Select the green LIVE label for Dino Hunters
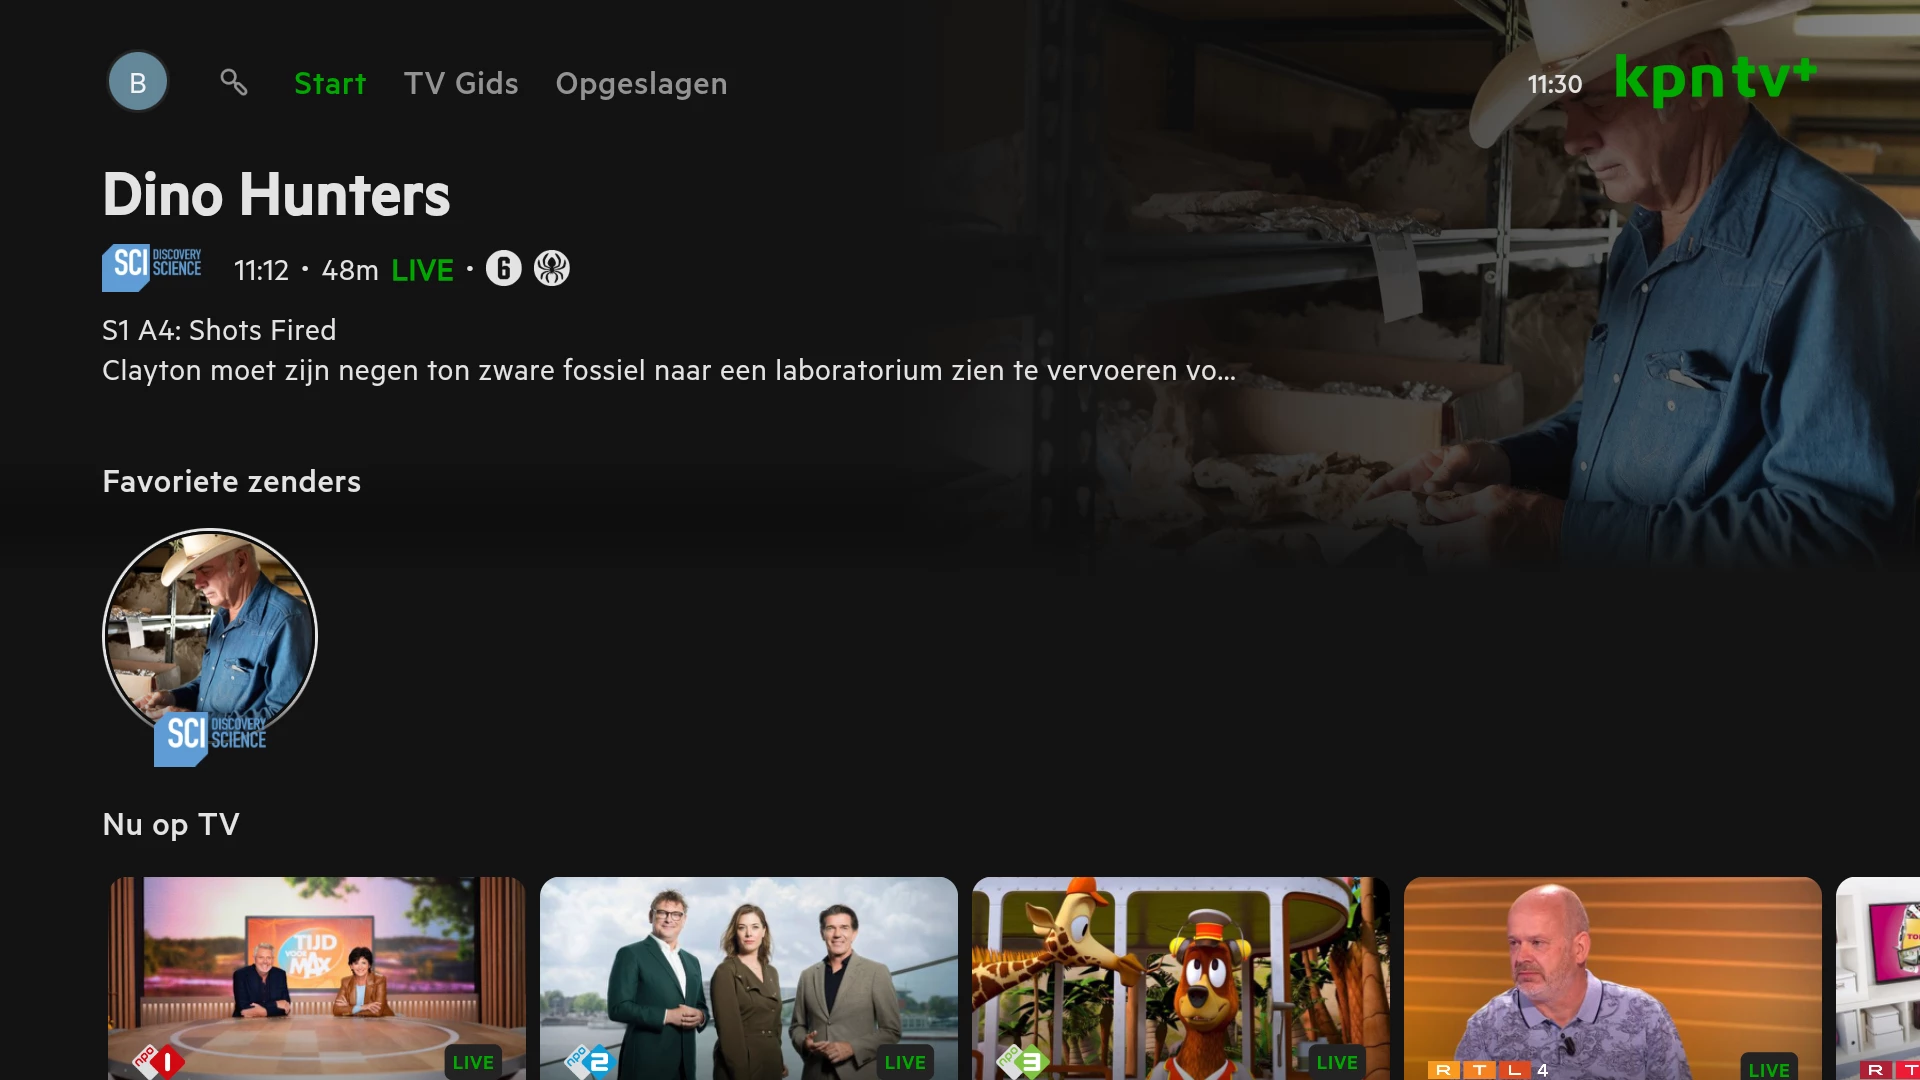 [422, 270]
